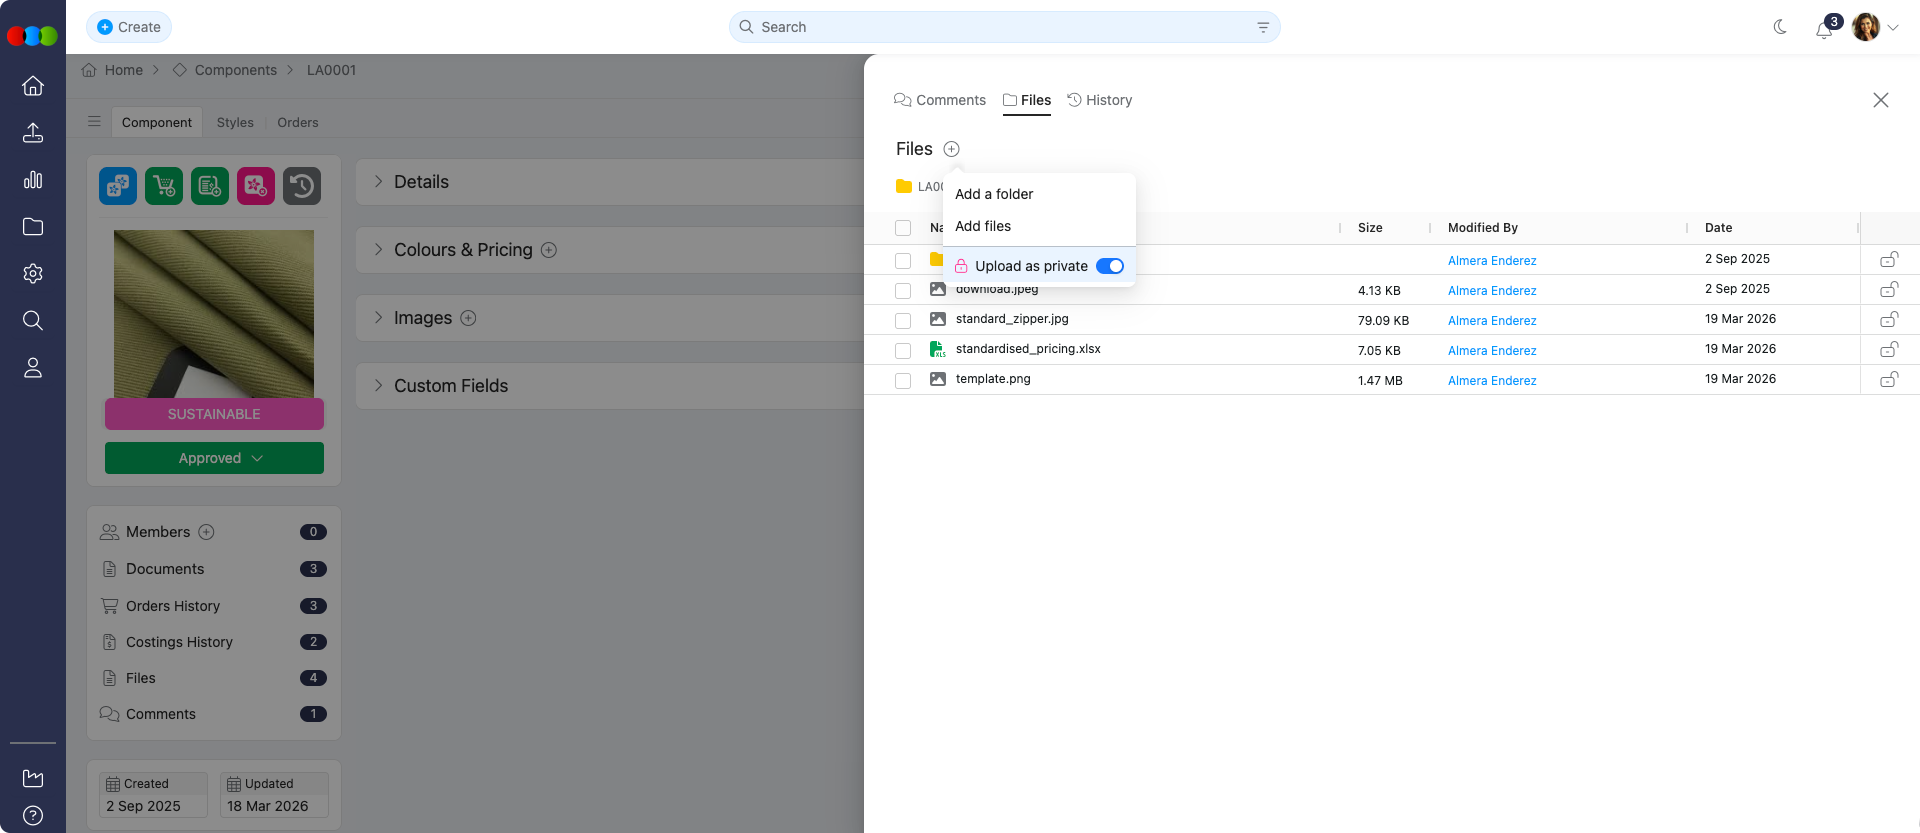Open the user avatar account menu
The image size is (1920, 833).
[x=1875, y=27]
